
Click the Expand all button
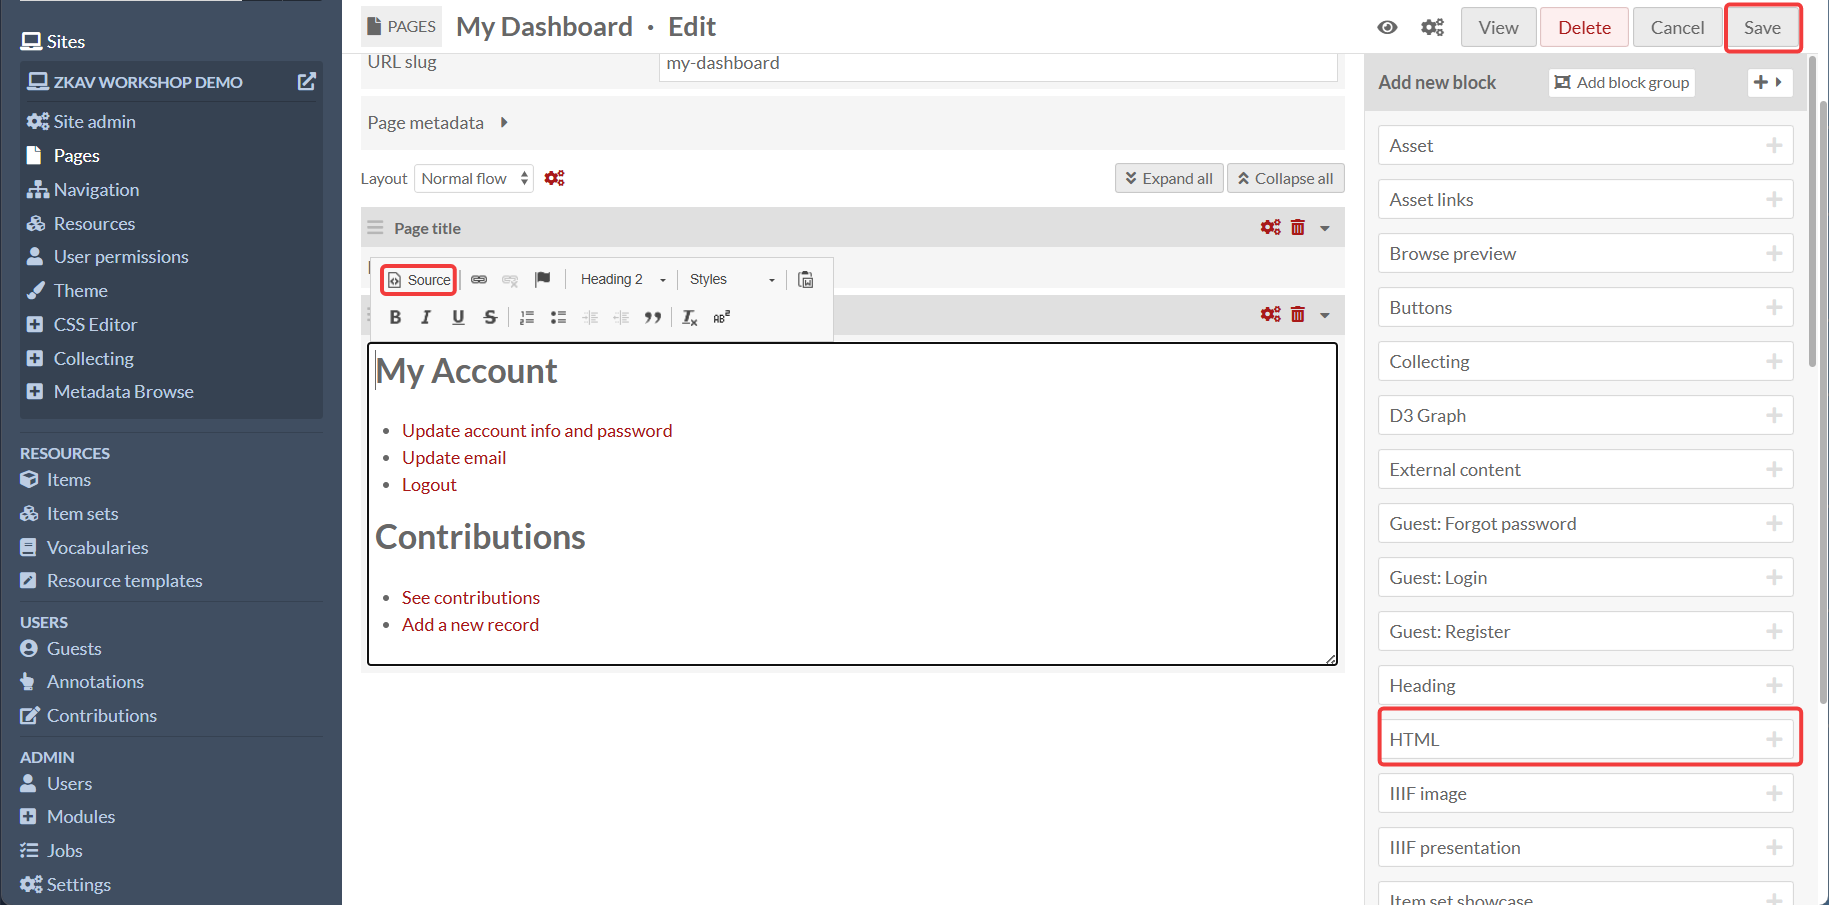[x=1169, y=179]
